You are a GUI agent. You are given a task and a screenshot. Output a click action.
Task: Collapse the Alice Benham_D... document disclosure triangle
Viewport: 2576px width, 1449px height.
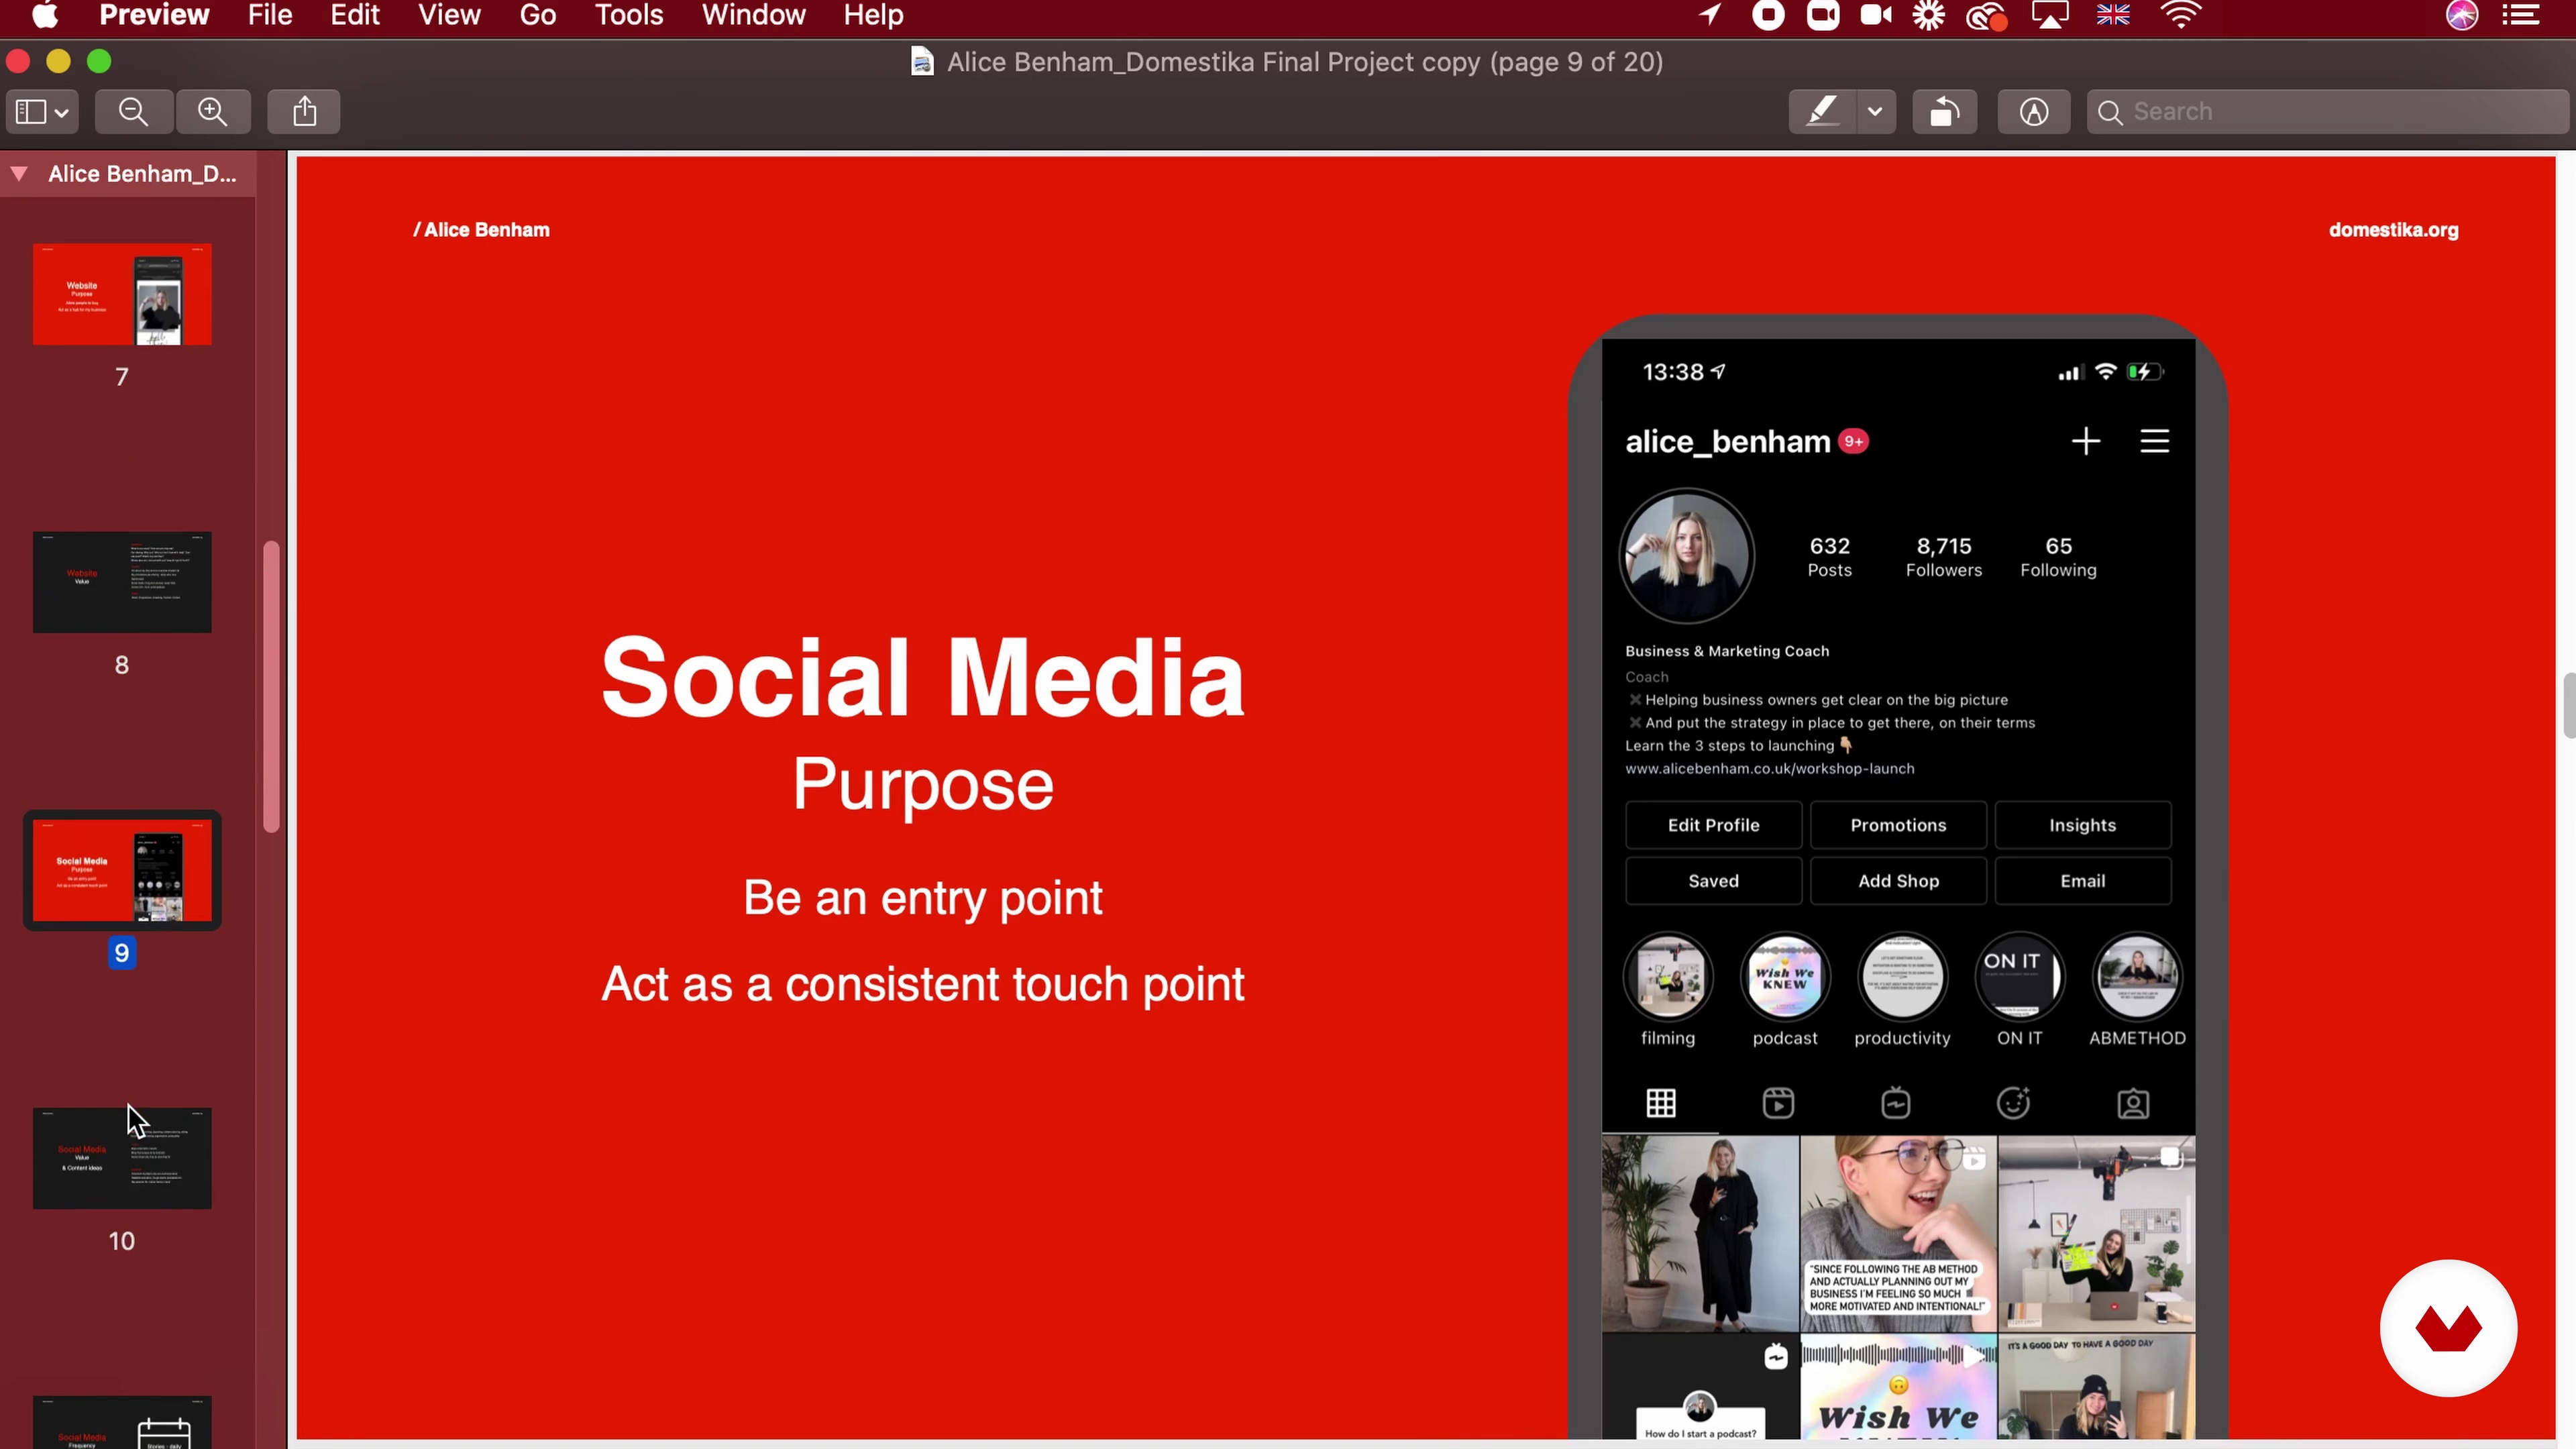tap(19, 174)
